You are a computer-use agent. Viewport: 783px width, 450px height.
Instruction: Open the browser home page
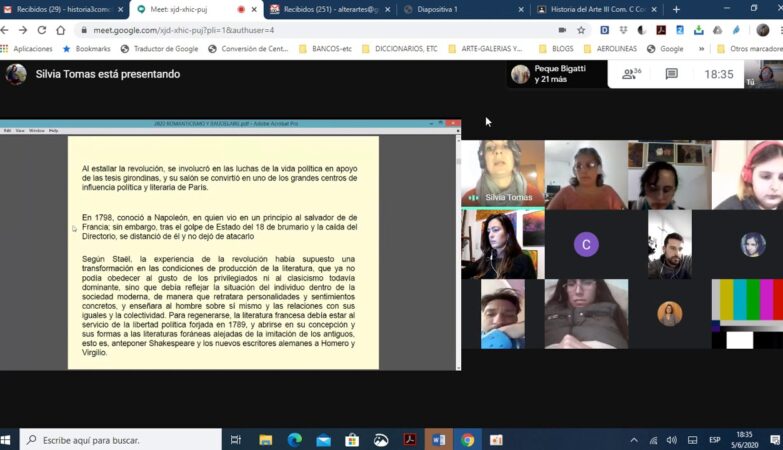[60, 30]
